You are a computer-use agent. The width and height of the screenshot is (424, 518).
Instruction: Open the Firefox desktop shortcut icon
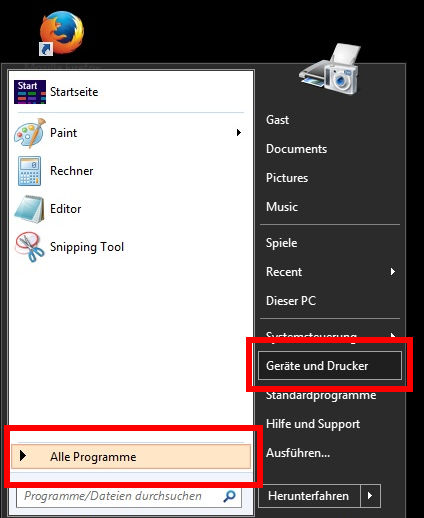click(x=62, y=33)
